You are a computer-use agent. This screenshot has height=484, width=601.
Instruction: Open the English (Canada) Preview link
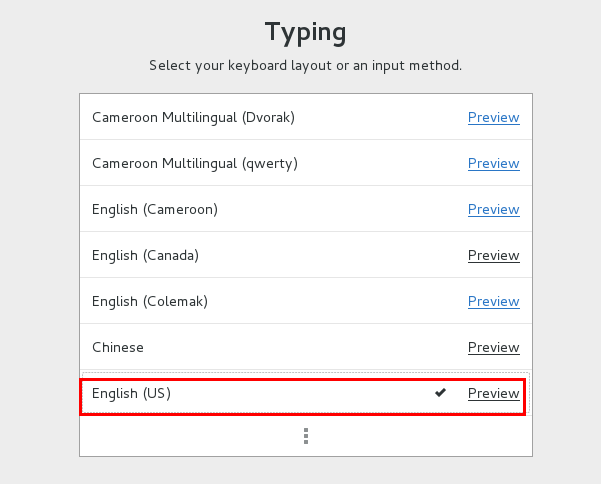point(494,255)
